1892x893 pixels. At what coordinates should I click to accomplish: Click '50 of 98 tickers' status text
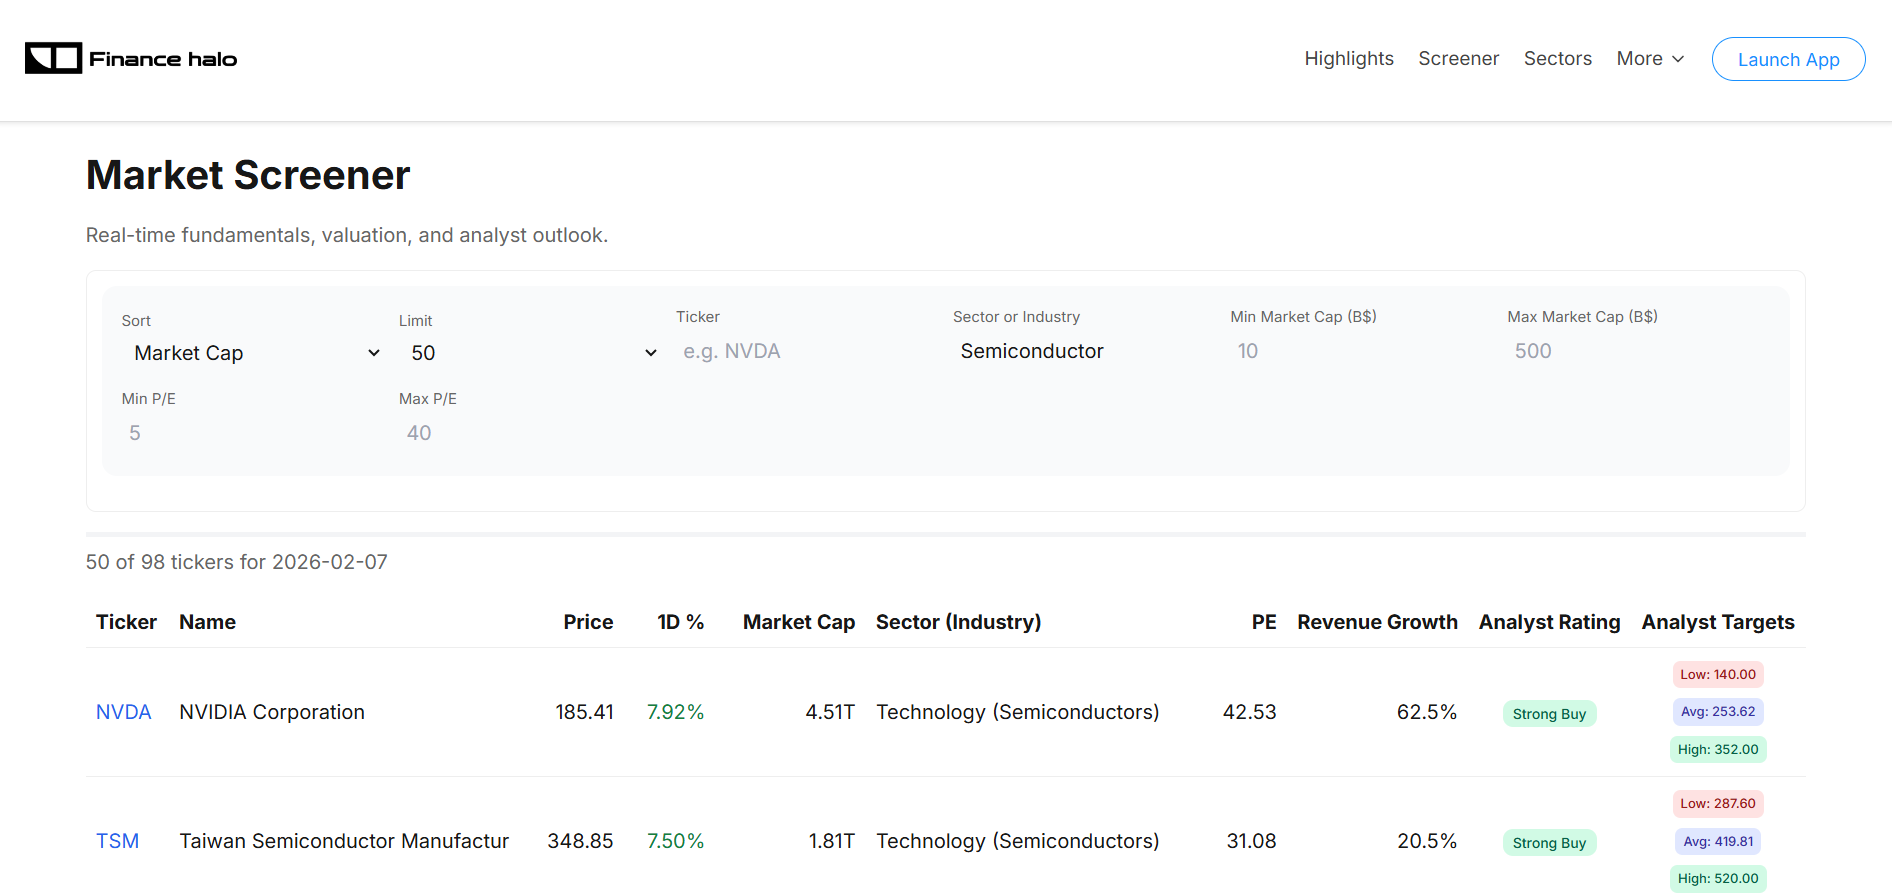pyautogui.click(x=236, y=562)
